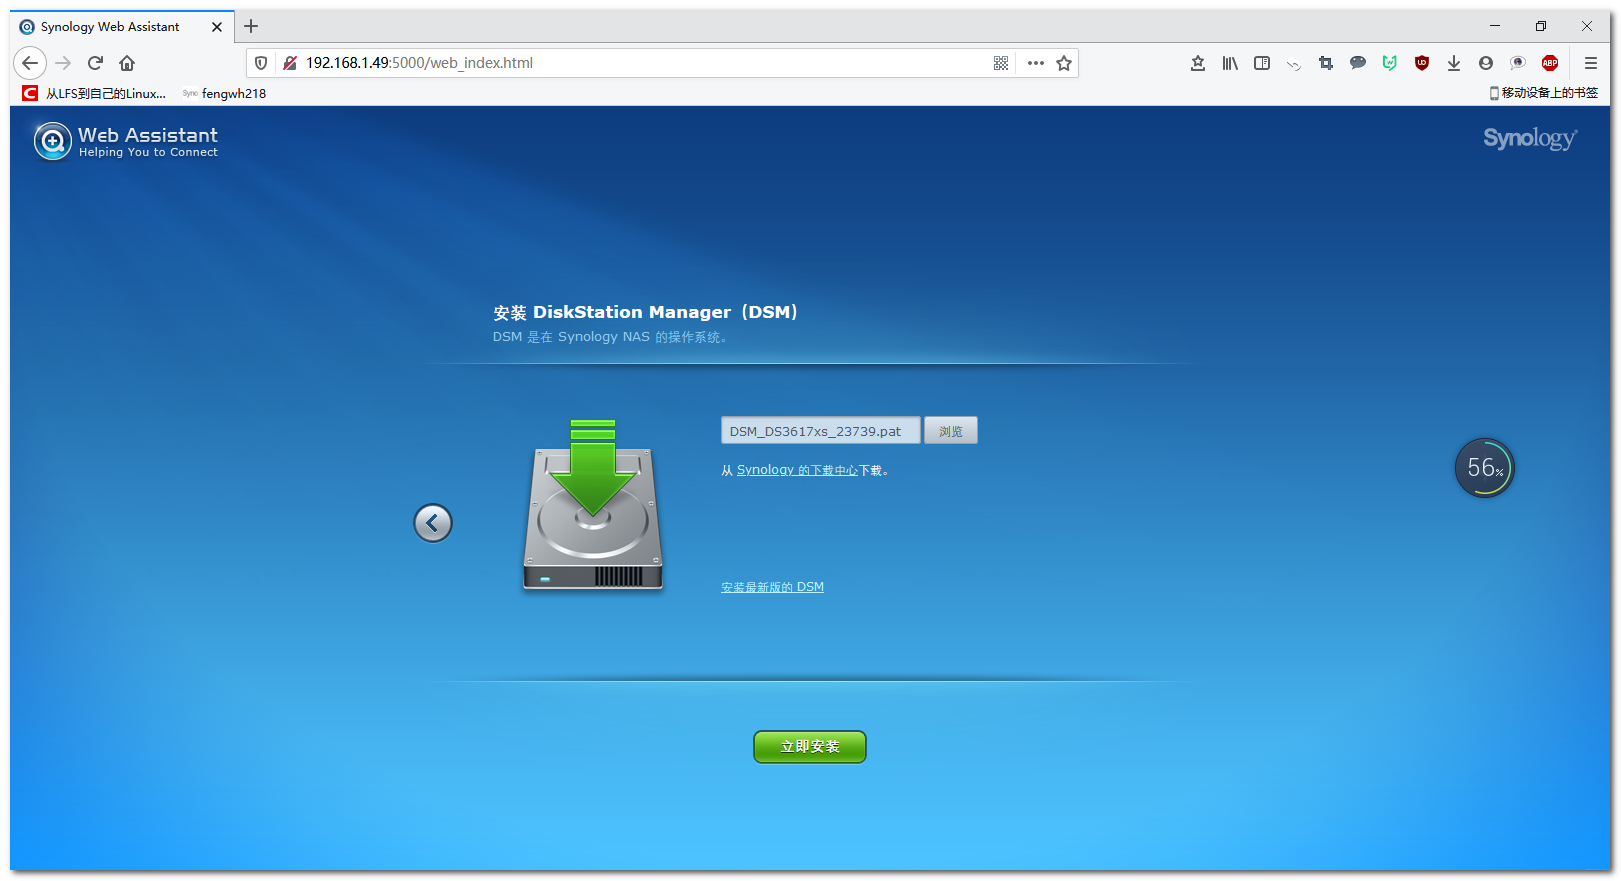This screenshot has height=881, width=1621.
Task: Open the Adblock Plus icon
Action: coord(1550,63)
